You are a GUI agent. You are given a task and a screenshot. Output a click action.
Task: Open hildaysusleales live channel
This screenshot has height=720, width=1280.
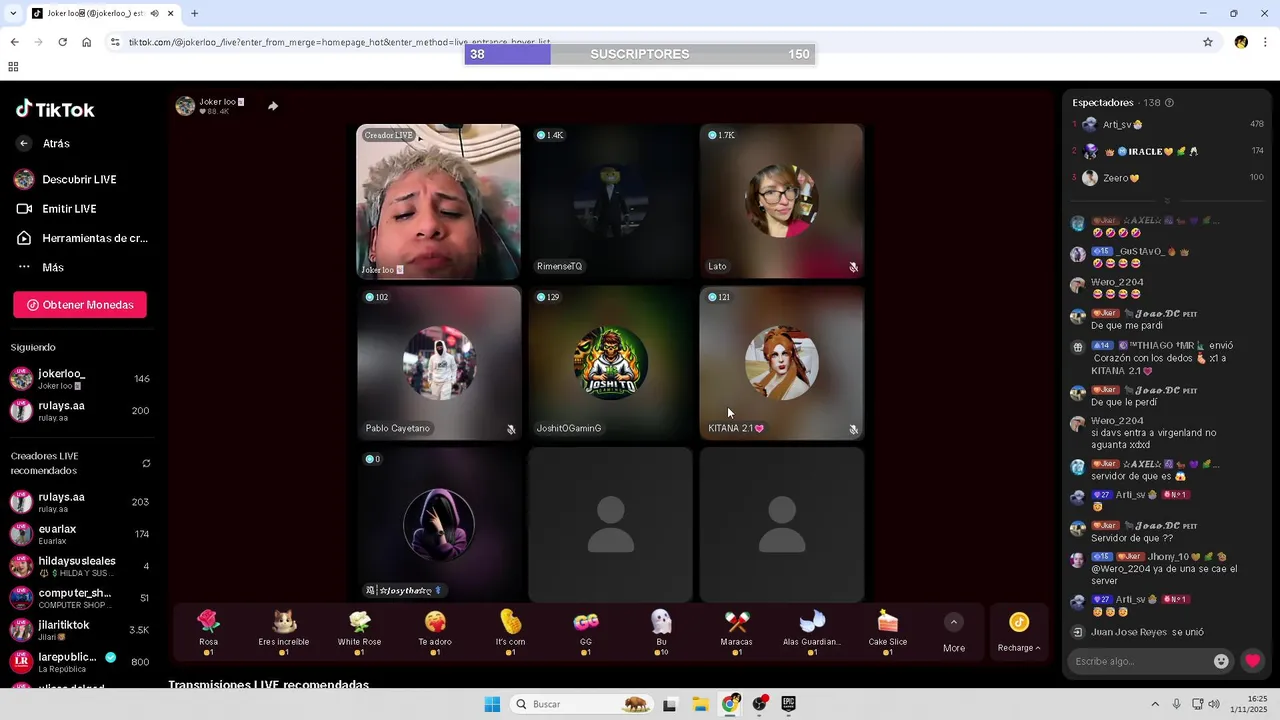point(80,566)
